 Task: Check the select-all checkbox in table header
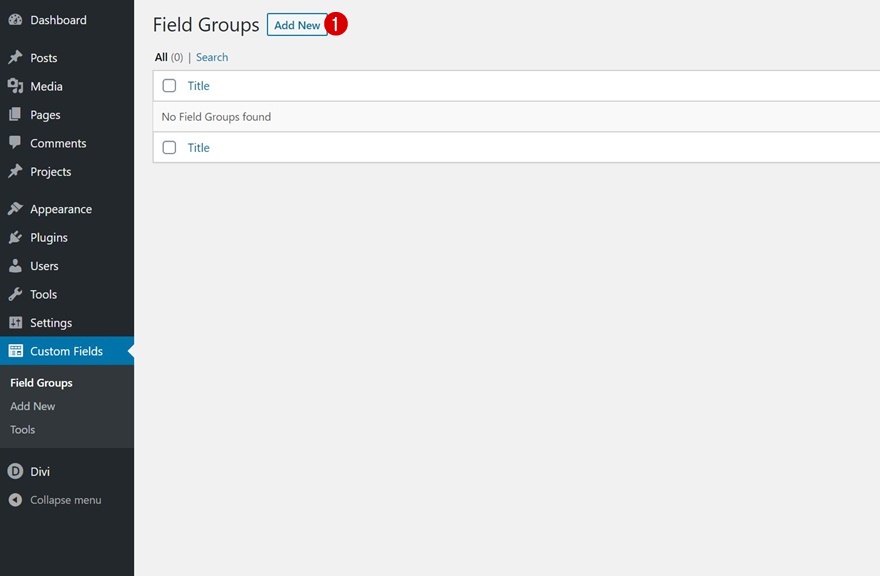click(x=169, y=86)
